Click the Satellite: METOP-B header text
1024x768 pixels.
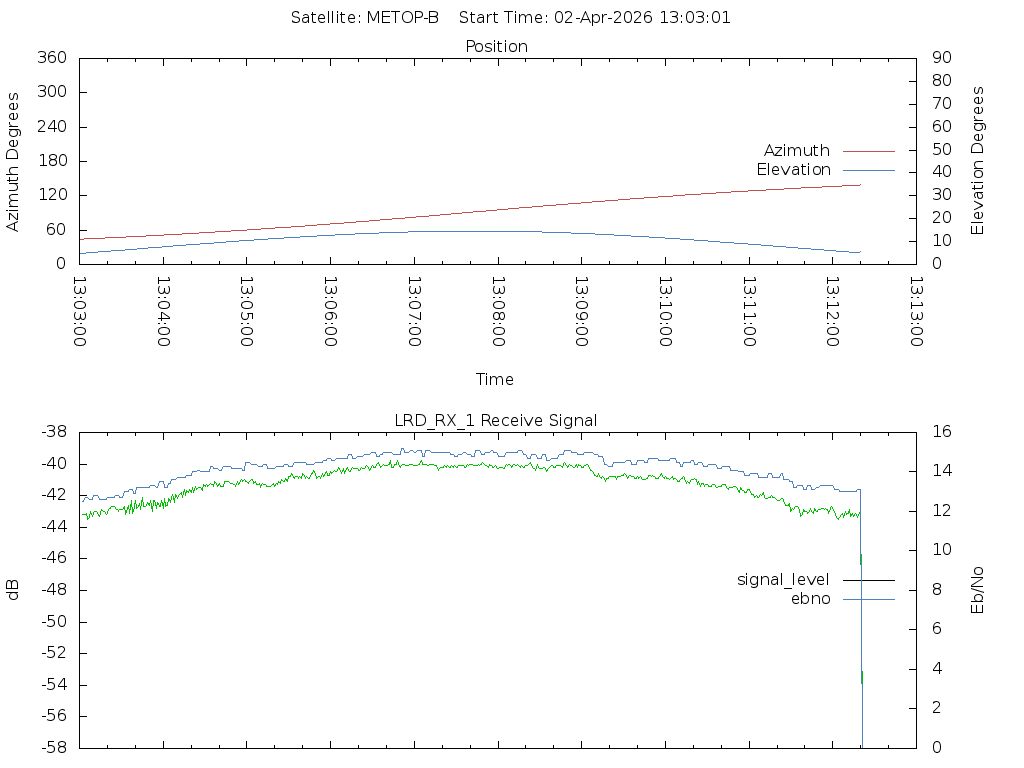pos(364,18)
